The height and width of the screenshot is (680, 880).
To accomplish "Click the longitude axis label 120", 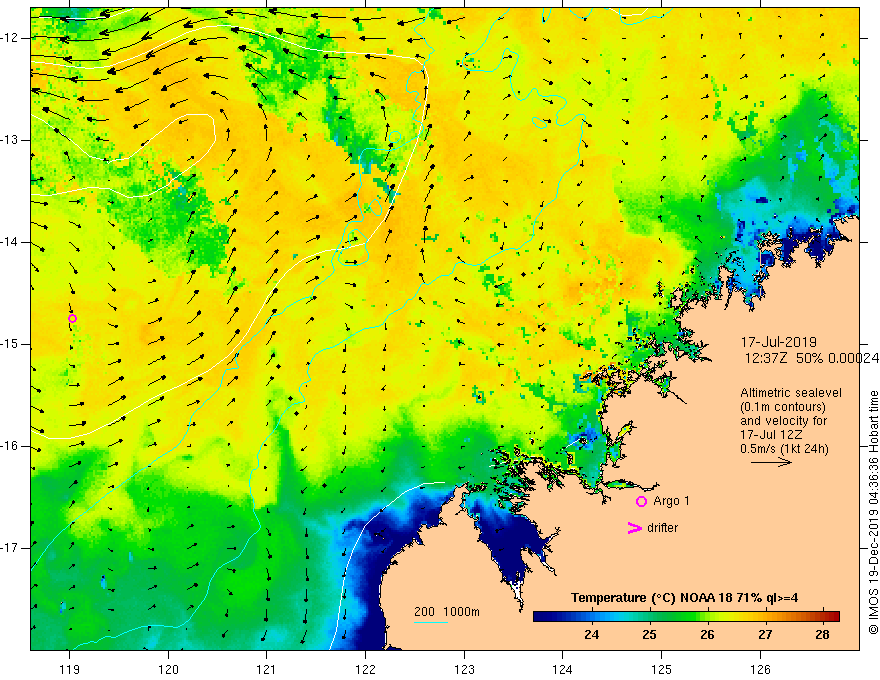I will coord(168,669).
